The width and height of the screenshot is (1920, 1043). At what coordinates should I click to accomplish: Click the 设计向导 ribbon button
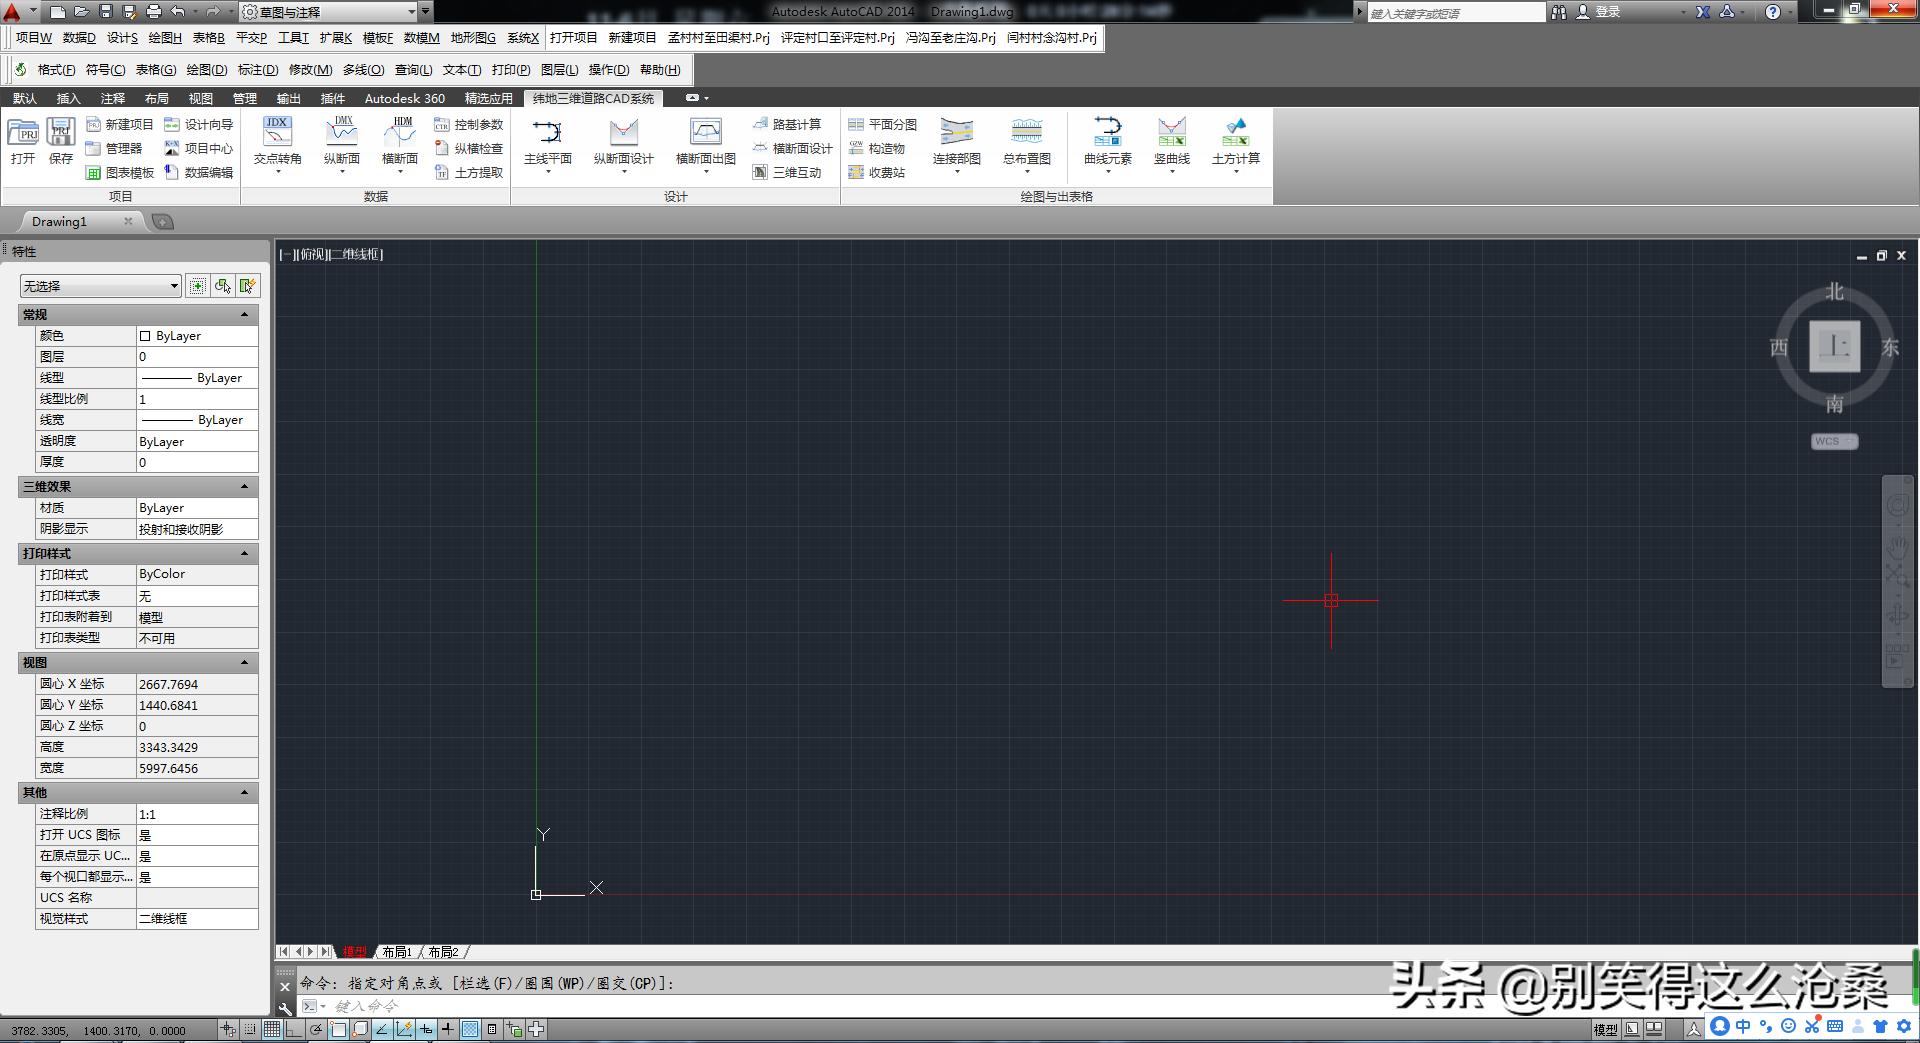[199, 124]
